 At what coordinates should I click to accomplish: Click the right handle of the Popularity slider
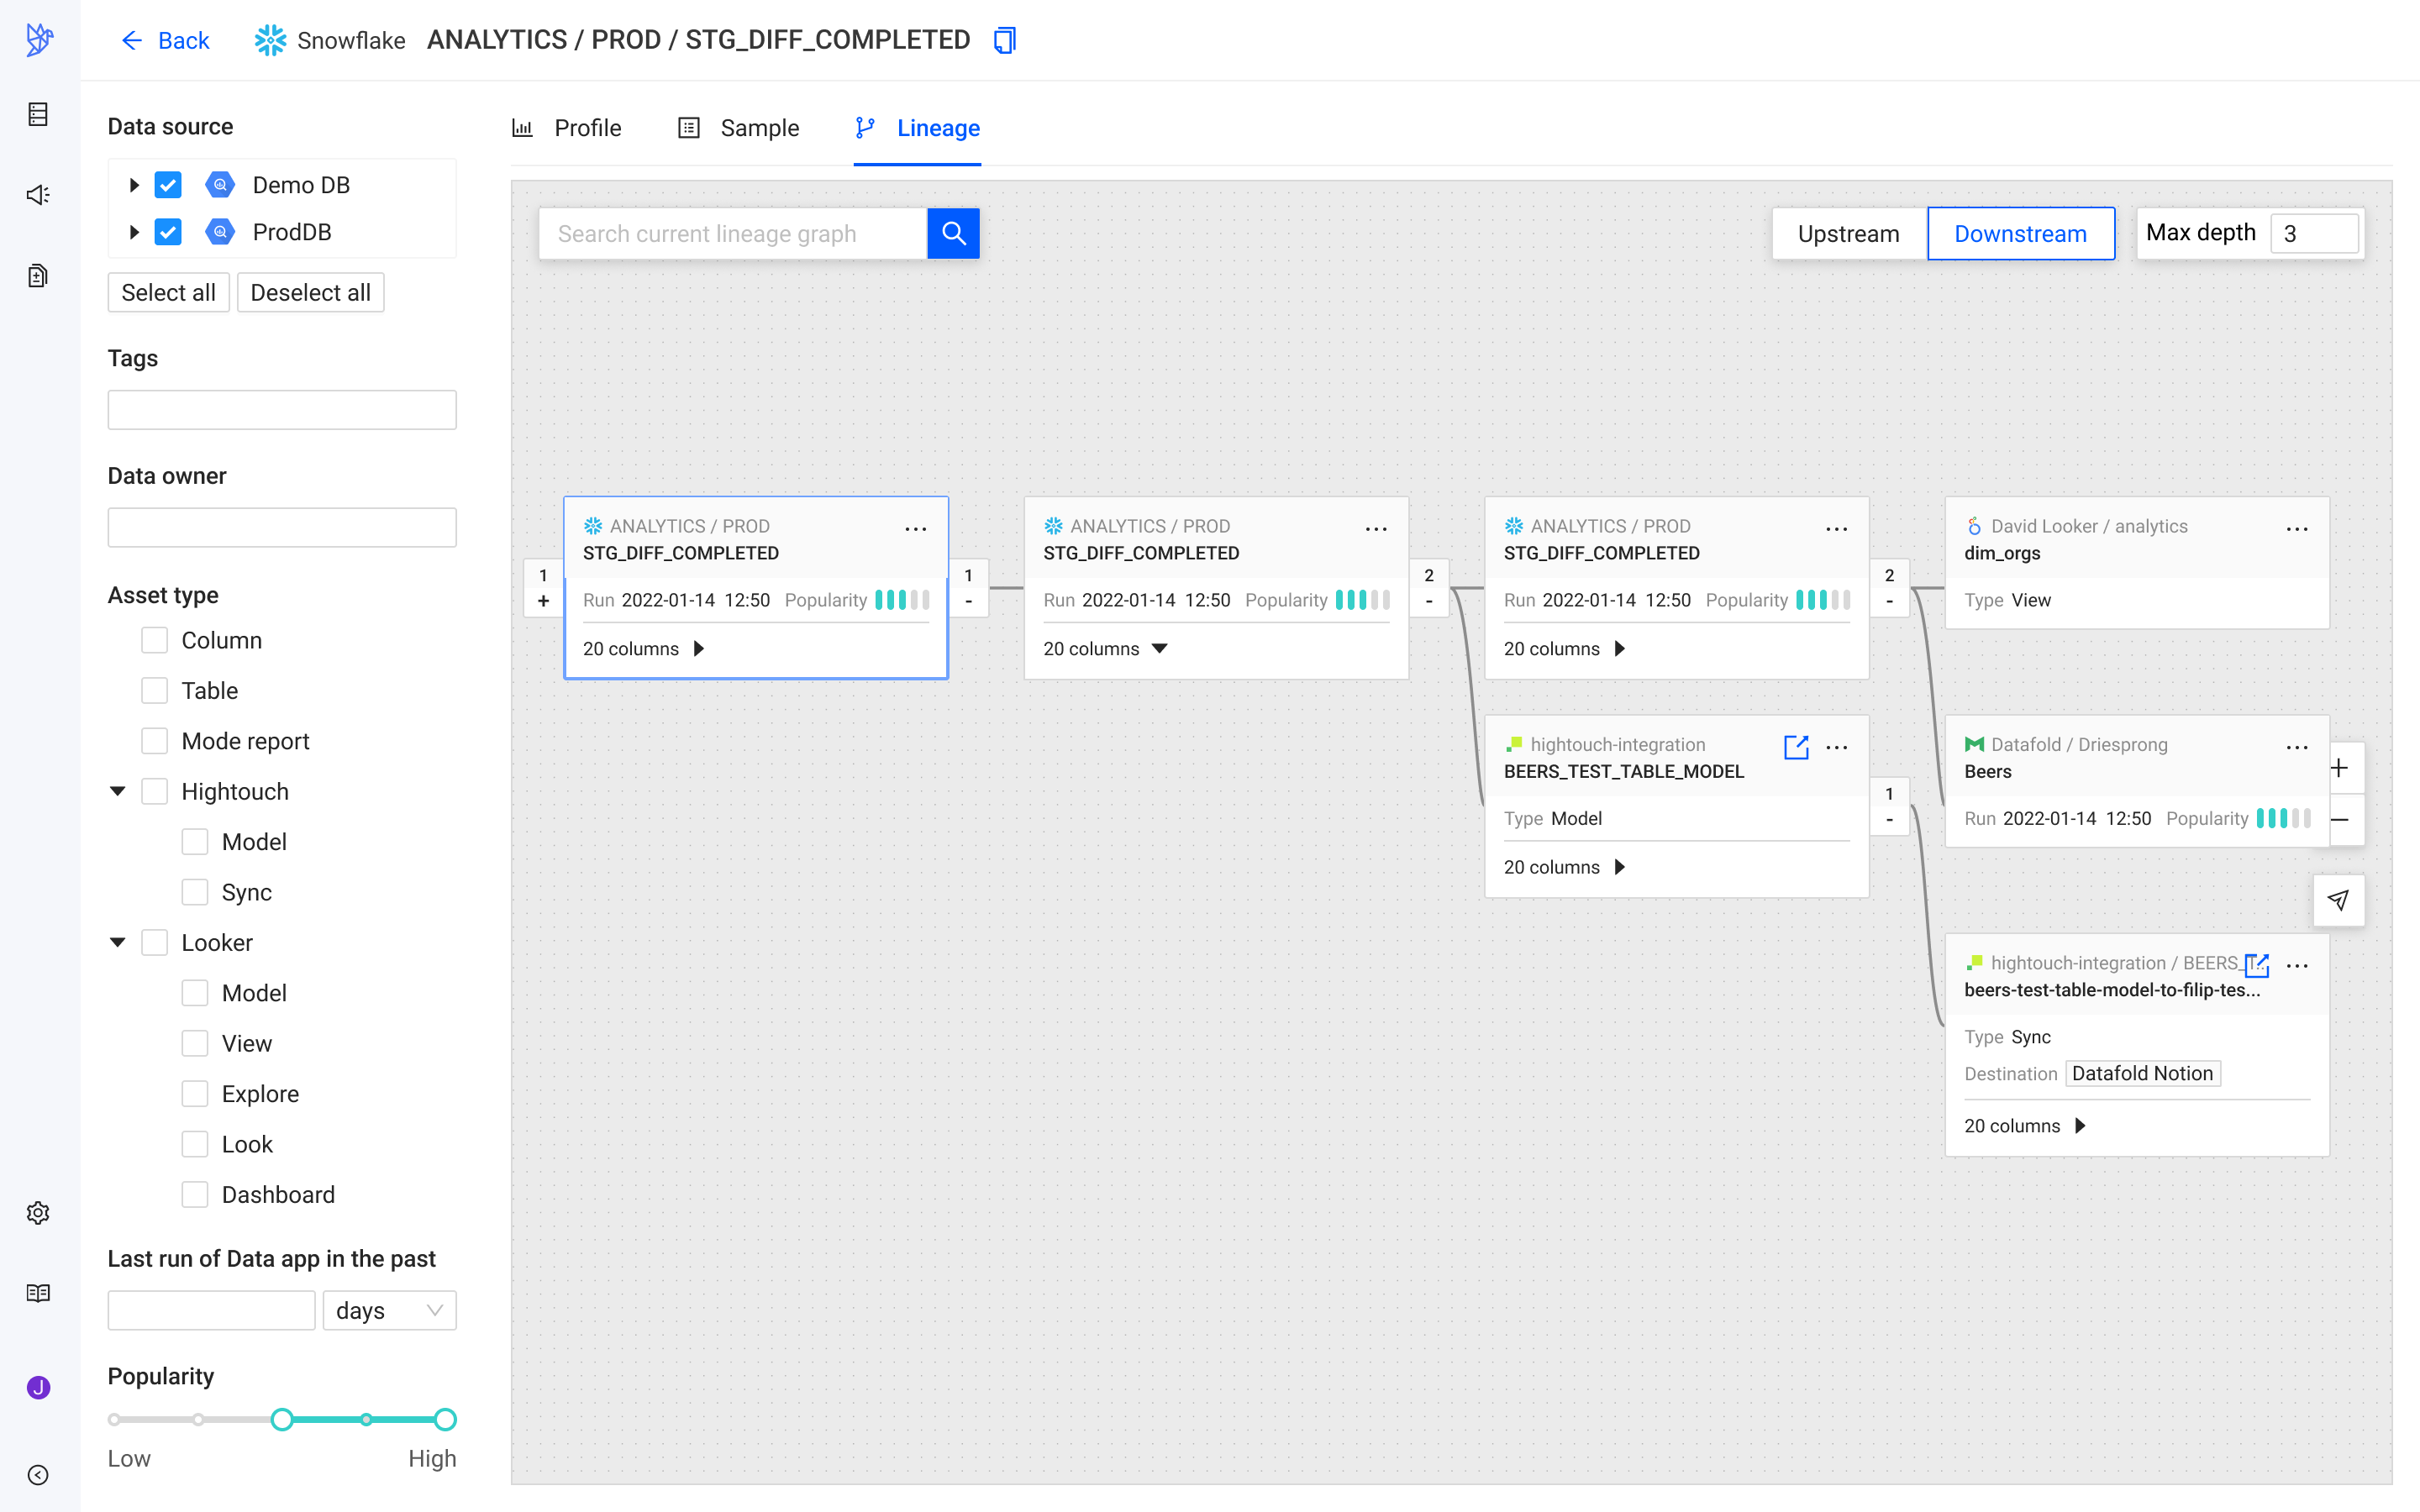pos(445,1418)
